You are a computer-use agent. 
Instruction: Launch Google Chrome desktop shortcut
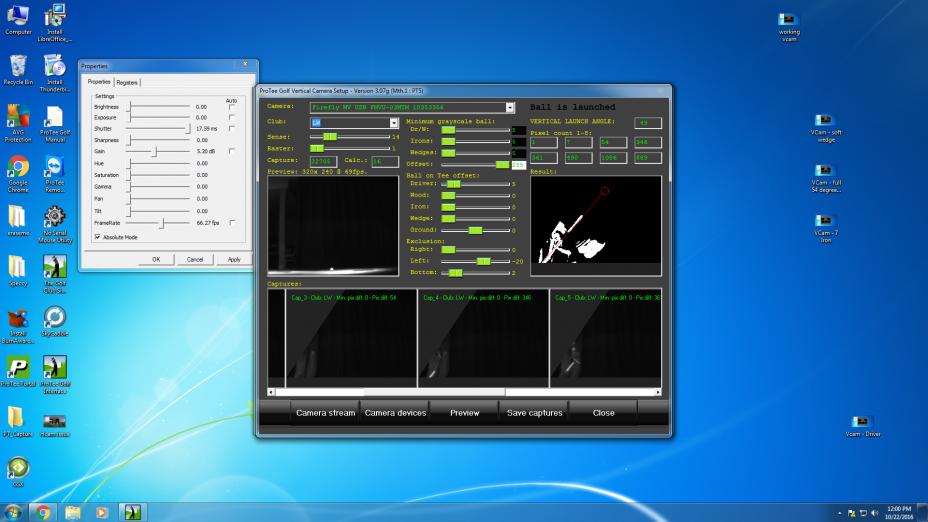point(18,174)
